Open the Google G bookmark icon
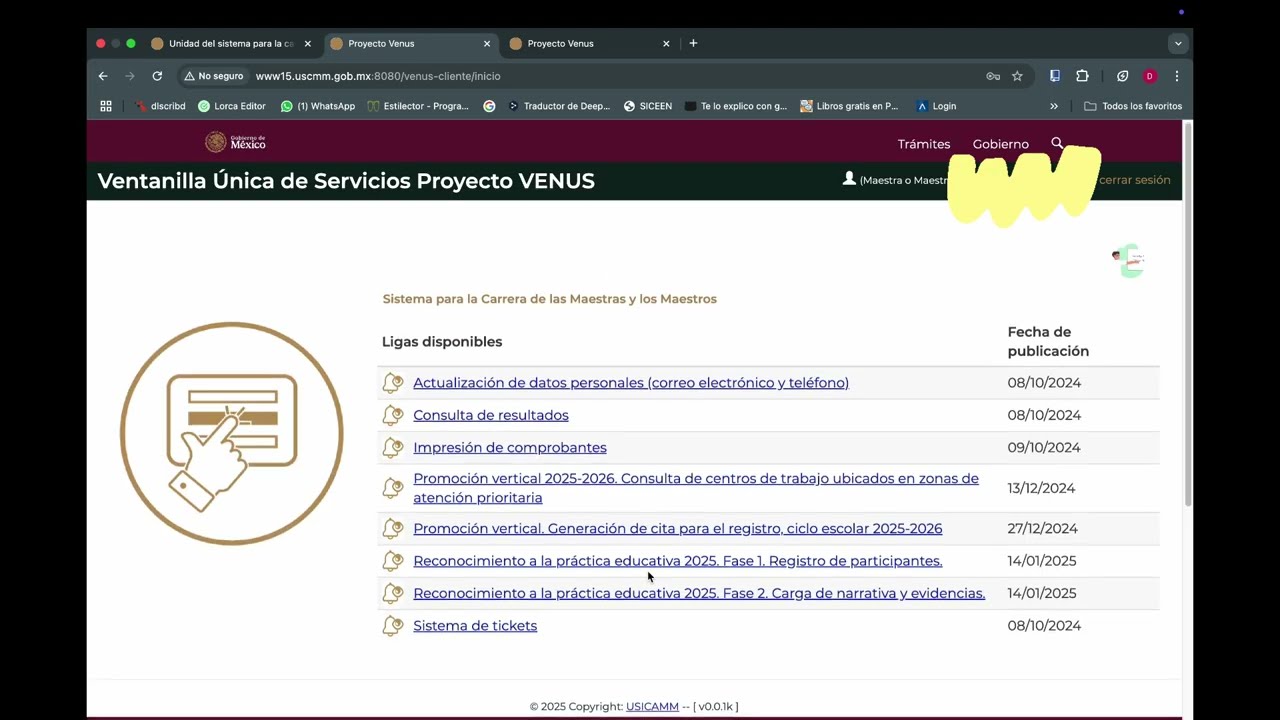Image resolution: width=1280 pixels, height=720 pixels. pyautogui.click(x=489, y=106)
